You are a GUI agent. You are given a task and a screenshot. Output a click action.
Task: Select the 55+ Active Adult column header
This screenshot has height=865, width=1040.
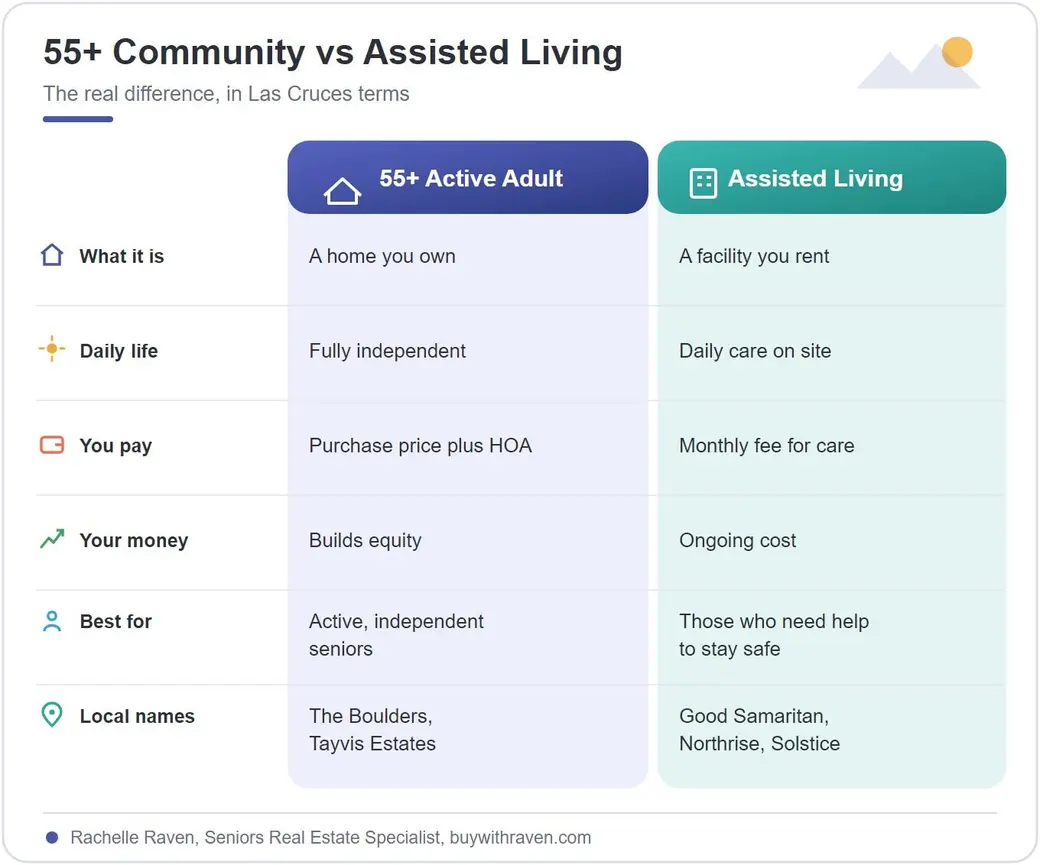coord(468,177)
